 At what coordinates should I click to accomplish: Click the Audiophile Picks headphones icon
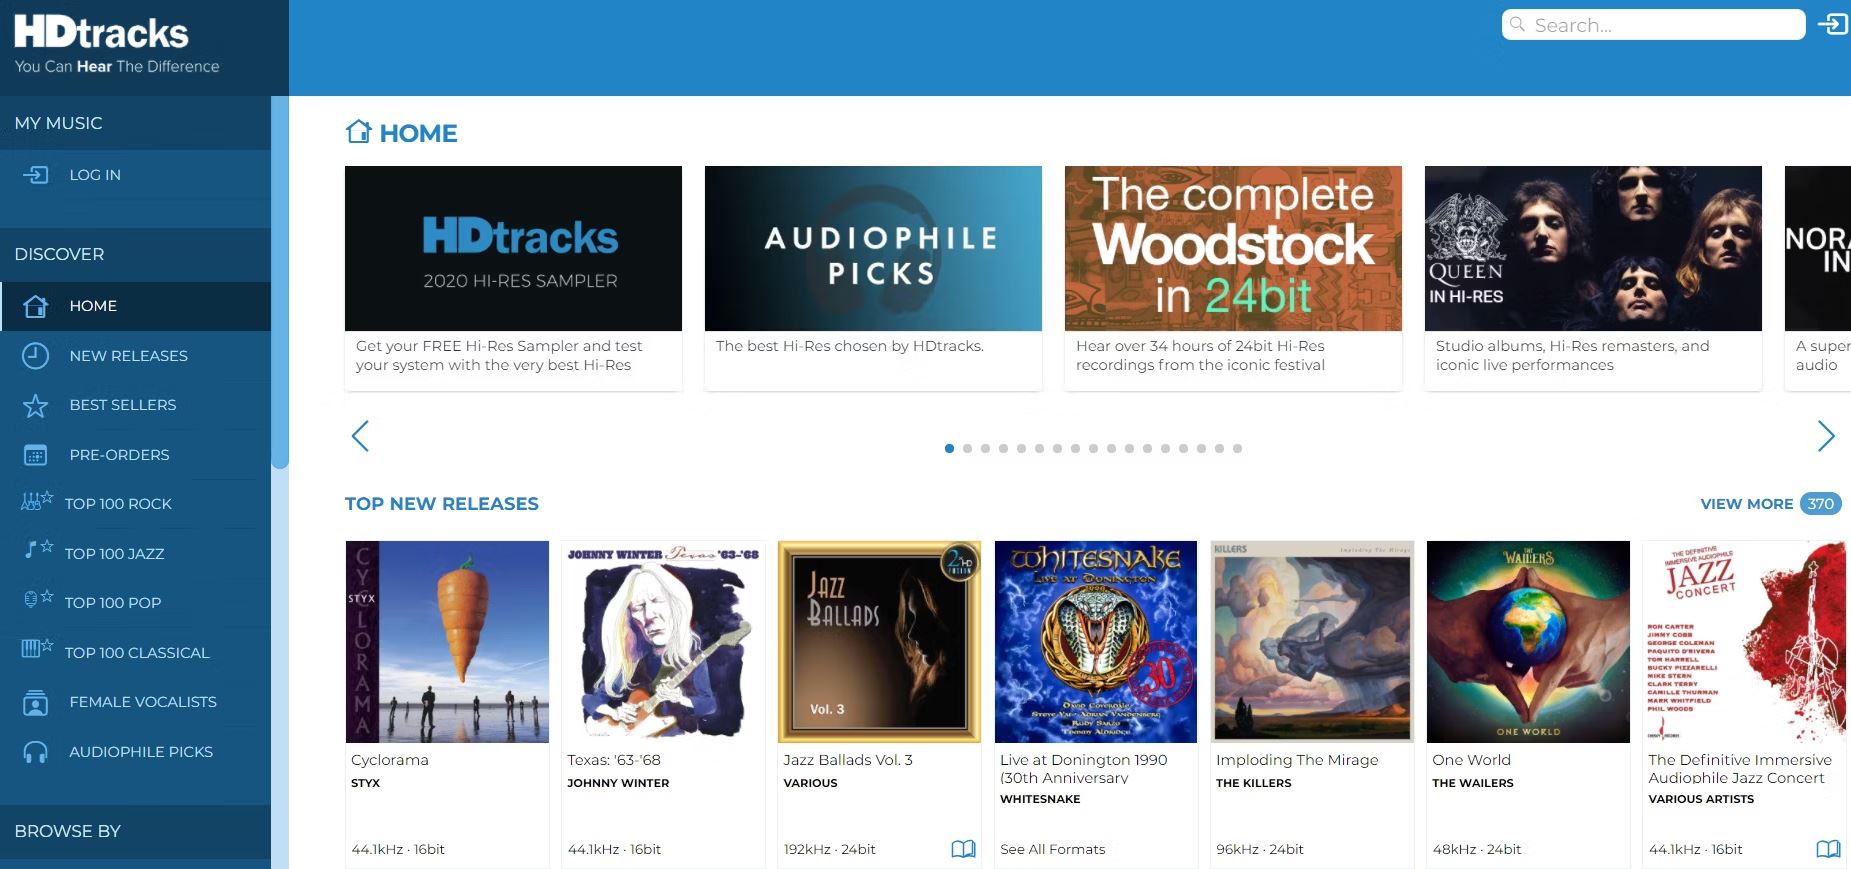tap(35, 752)
